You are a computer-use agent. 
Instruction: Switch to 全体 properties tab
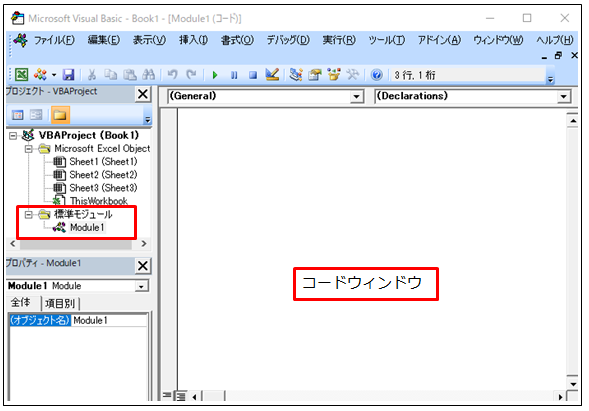21,302
